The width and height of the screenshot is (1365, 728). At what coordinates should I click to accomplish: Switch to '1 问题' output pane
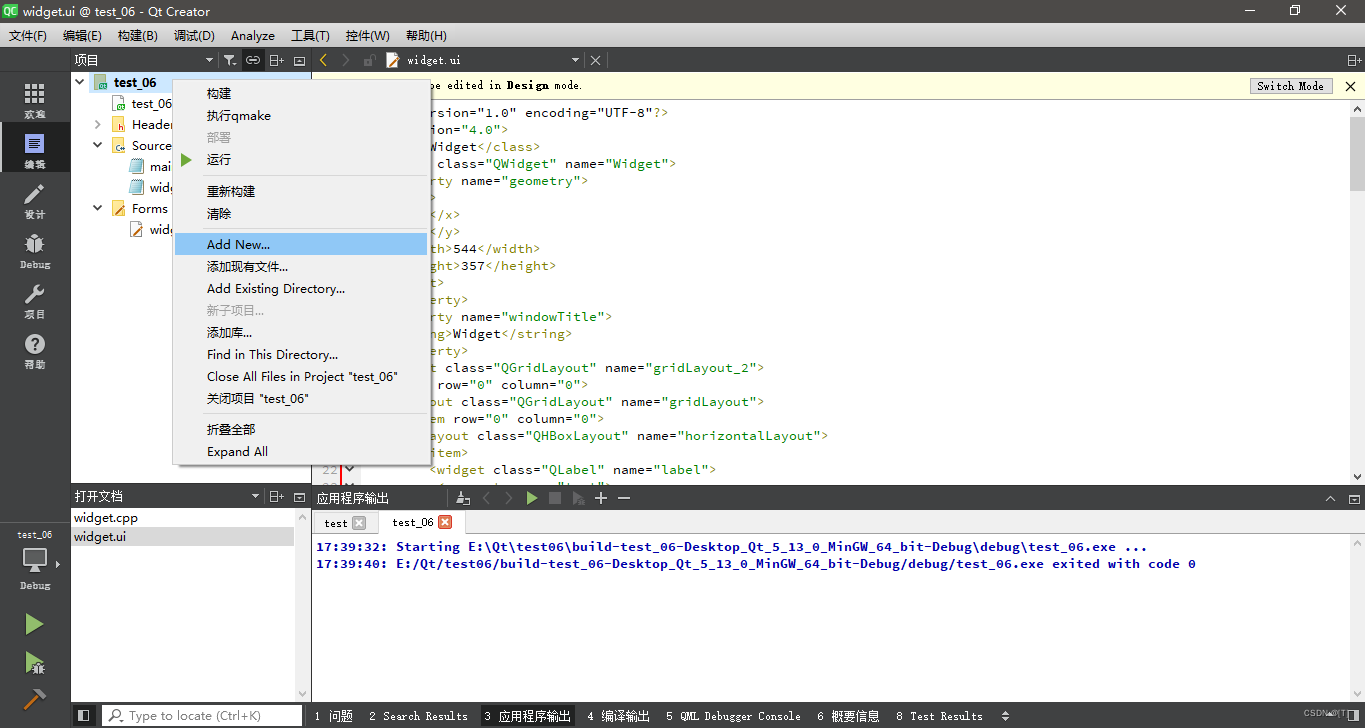coord(334,716)
